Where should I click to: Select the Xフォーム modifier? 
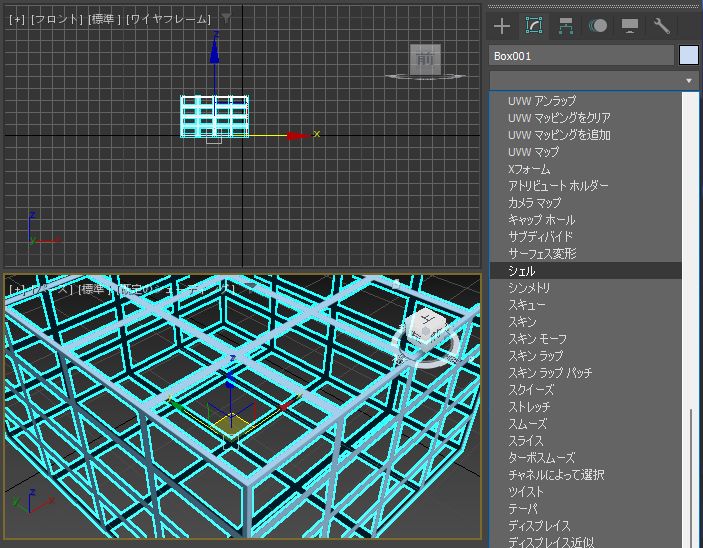coord(529,169)
